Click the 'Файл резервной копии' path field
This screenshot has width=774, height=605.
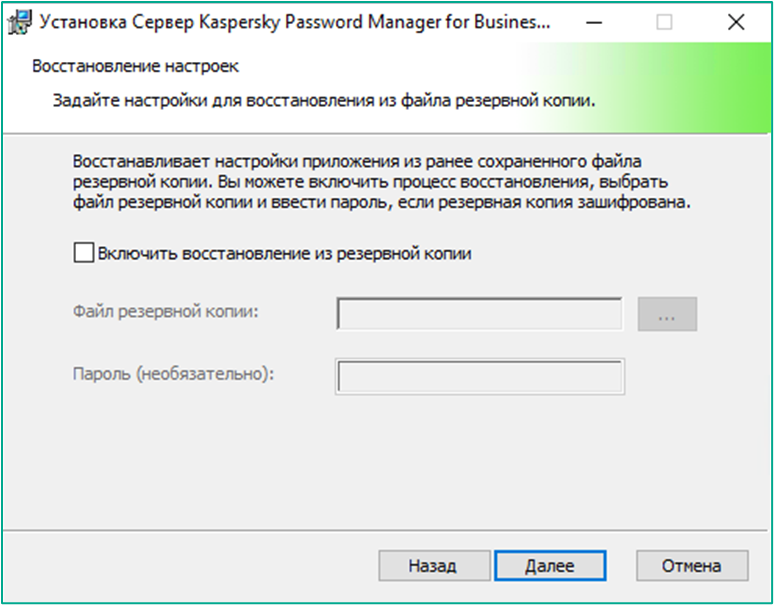pyautogui.click(x=479, y=314)
